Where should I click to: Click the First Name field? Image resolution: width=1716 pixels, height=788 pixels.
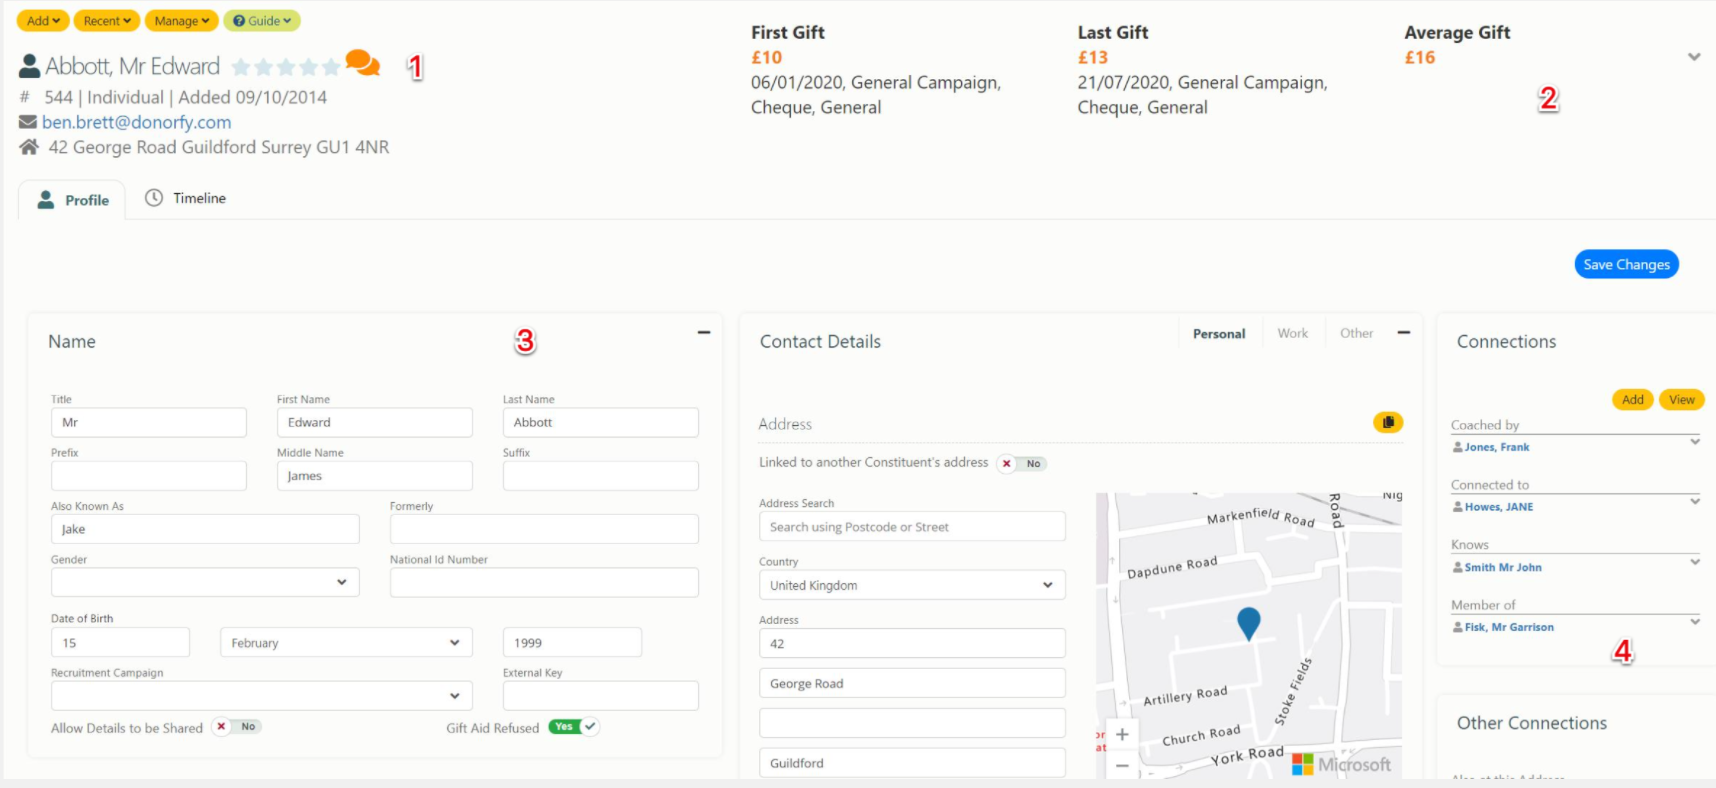375,422
